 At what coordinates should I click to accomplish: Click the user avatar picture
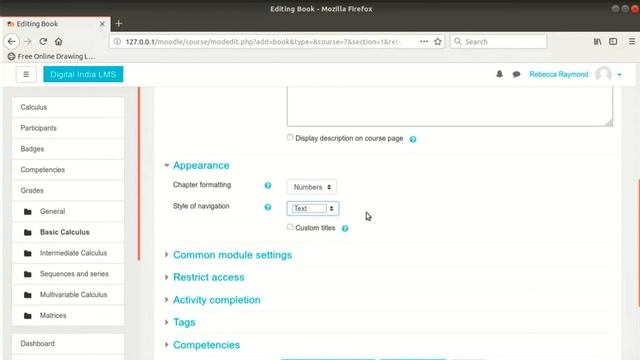tap(603, 74)
